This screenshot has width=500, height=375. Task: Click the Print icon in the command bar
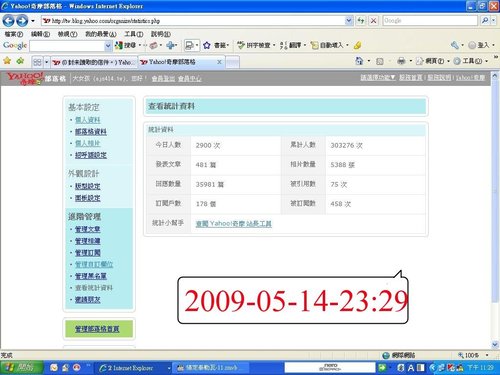[x=401, y=61]
